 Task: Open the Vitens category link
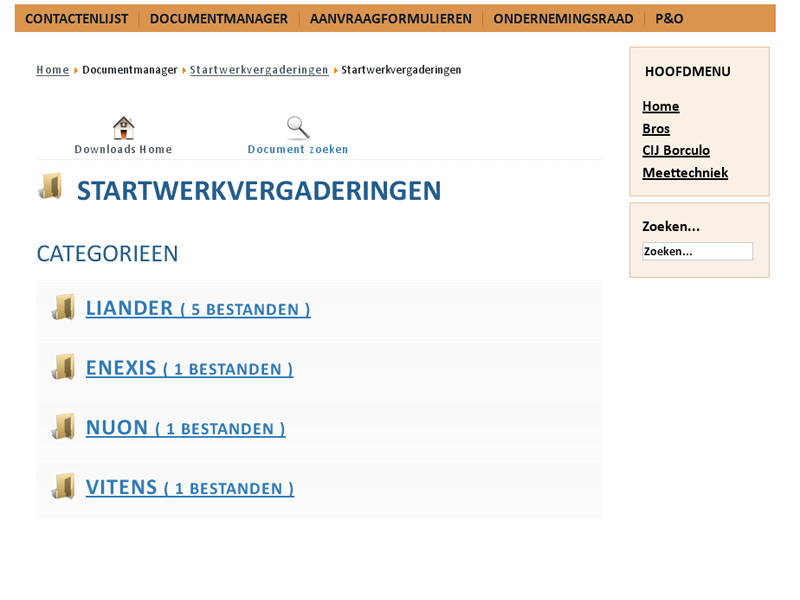[190, 488]
